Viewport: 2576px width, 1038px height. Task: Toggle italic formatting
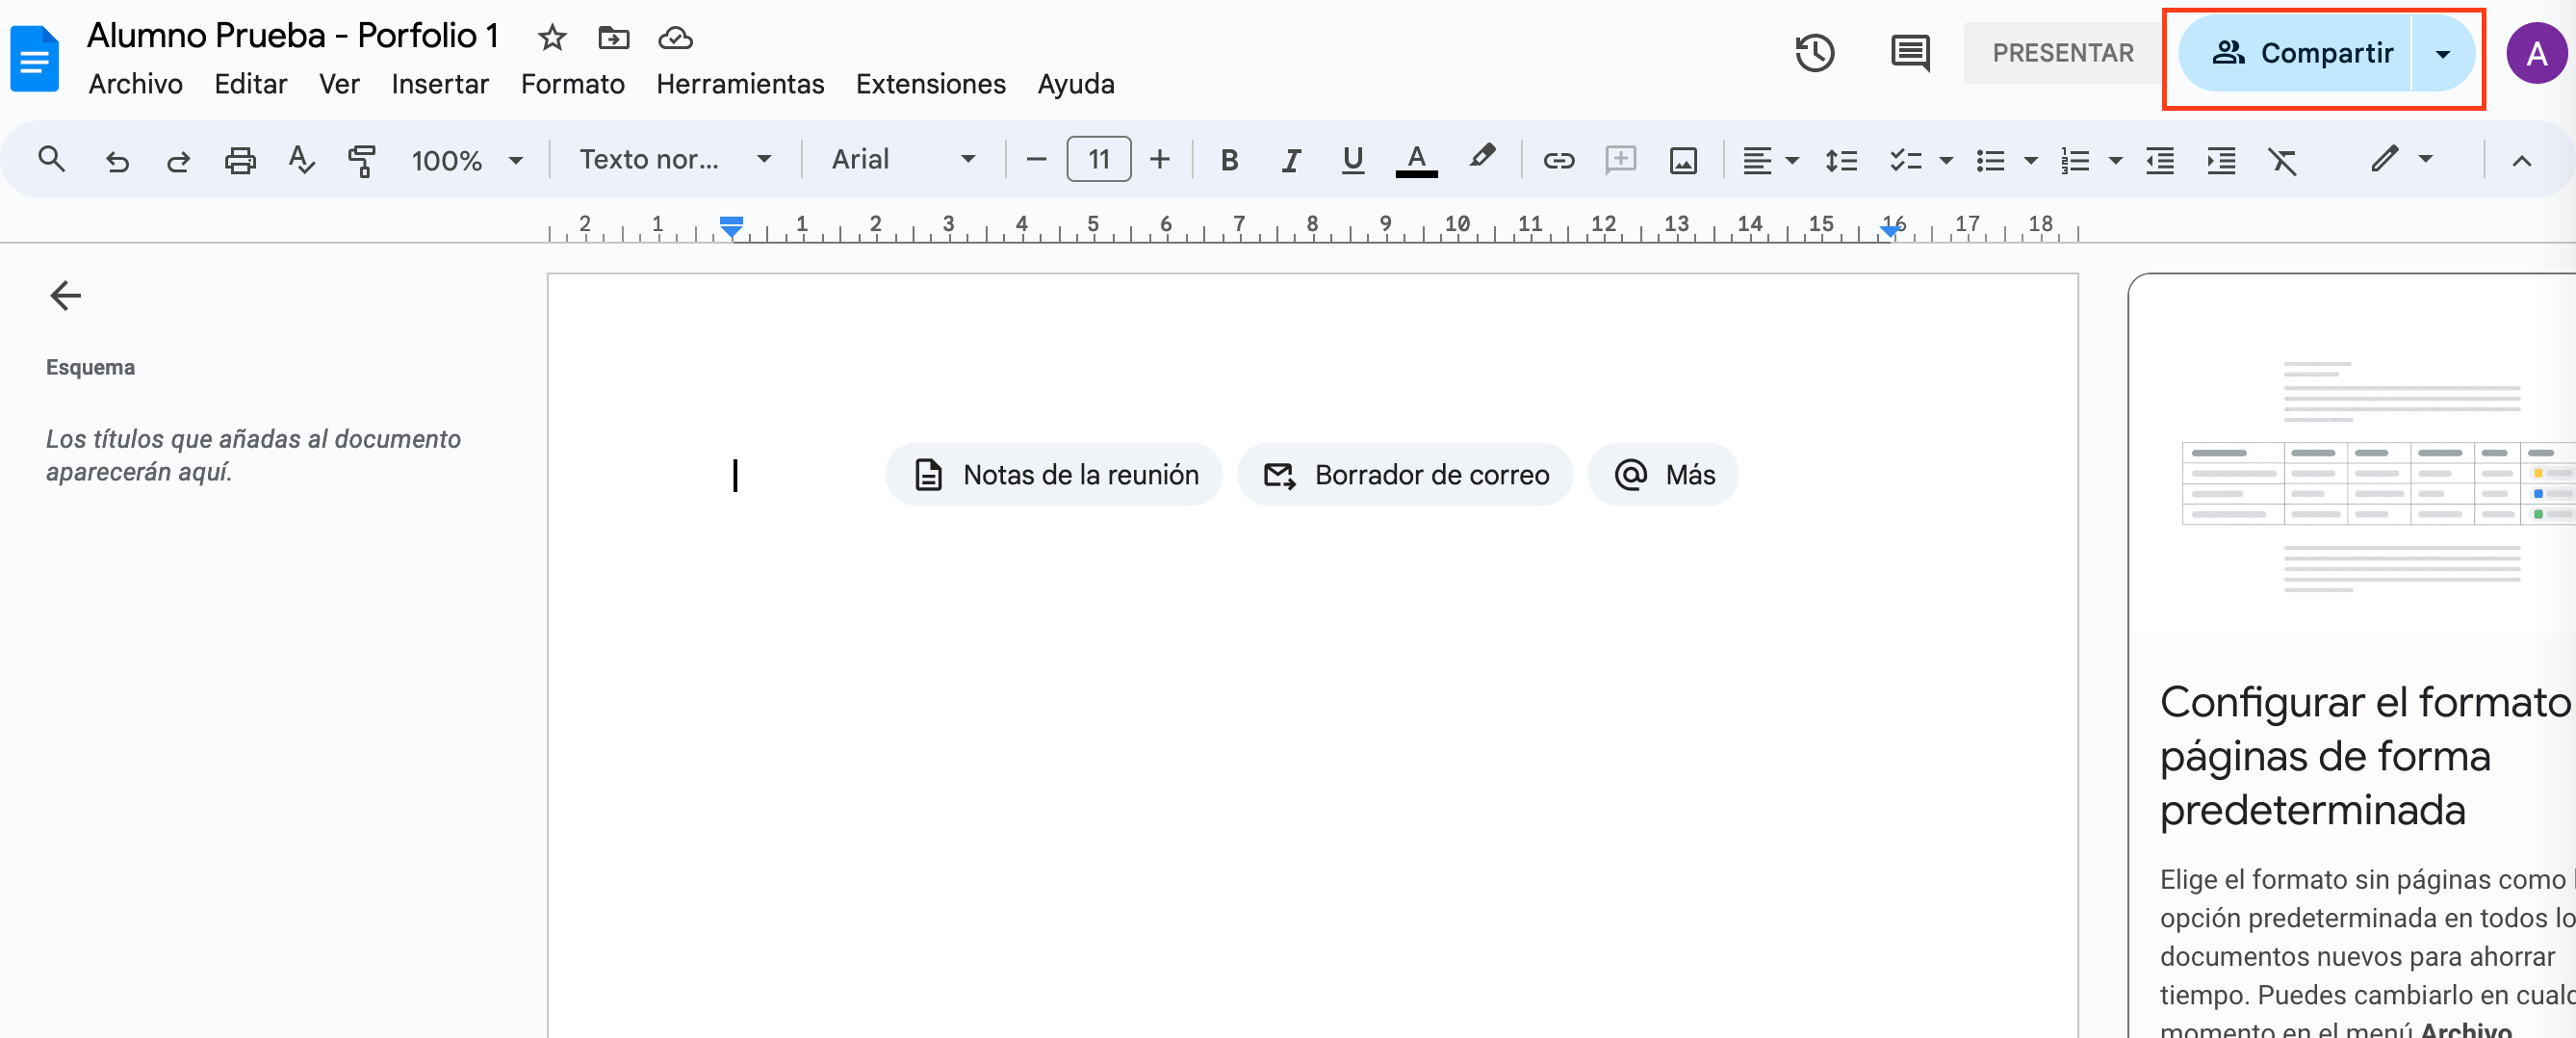1291,160
